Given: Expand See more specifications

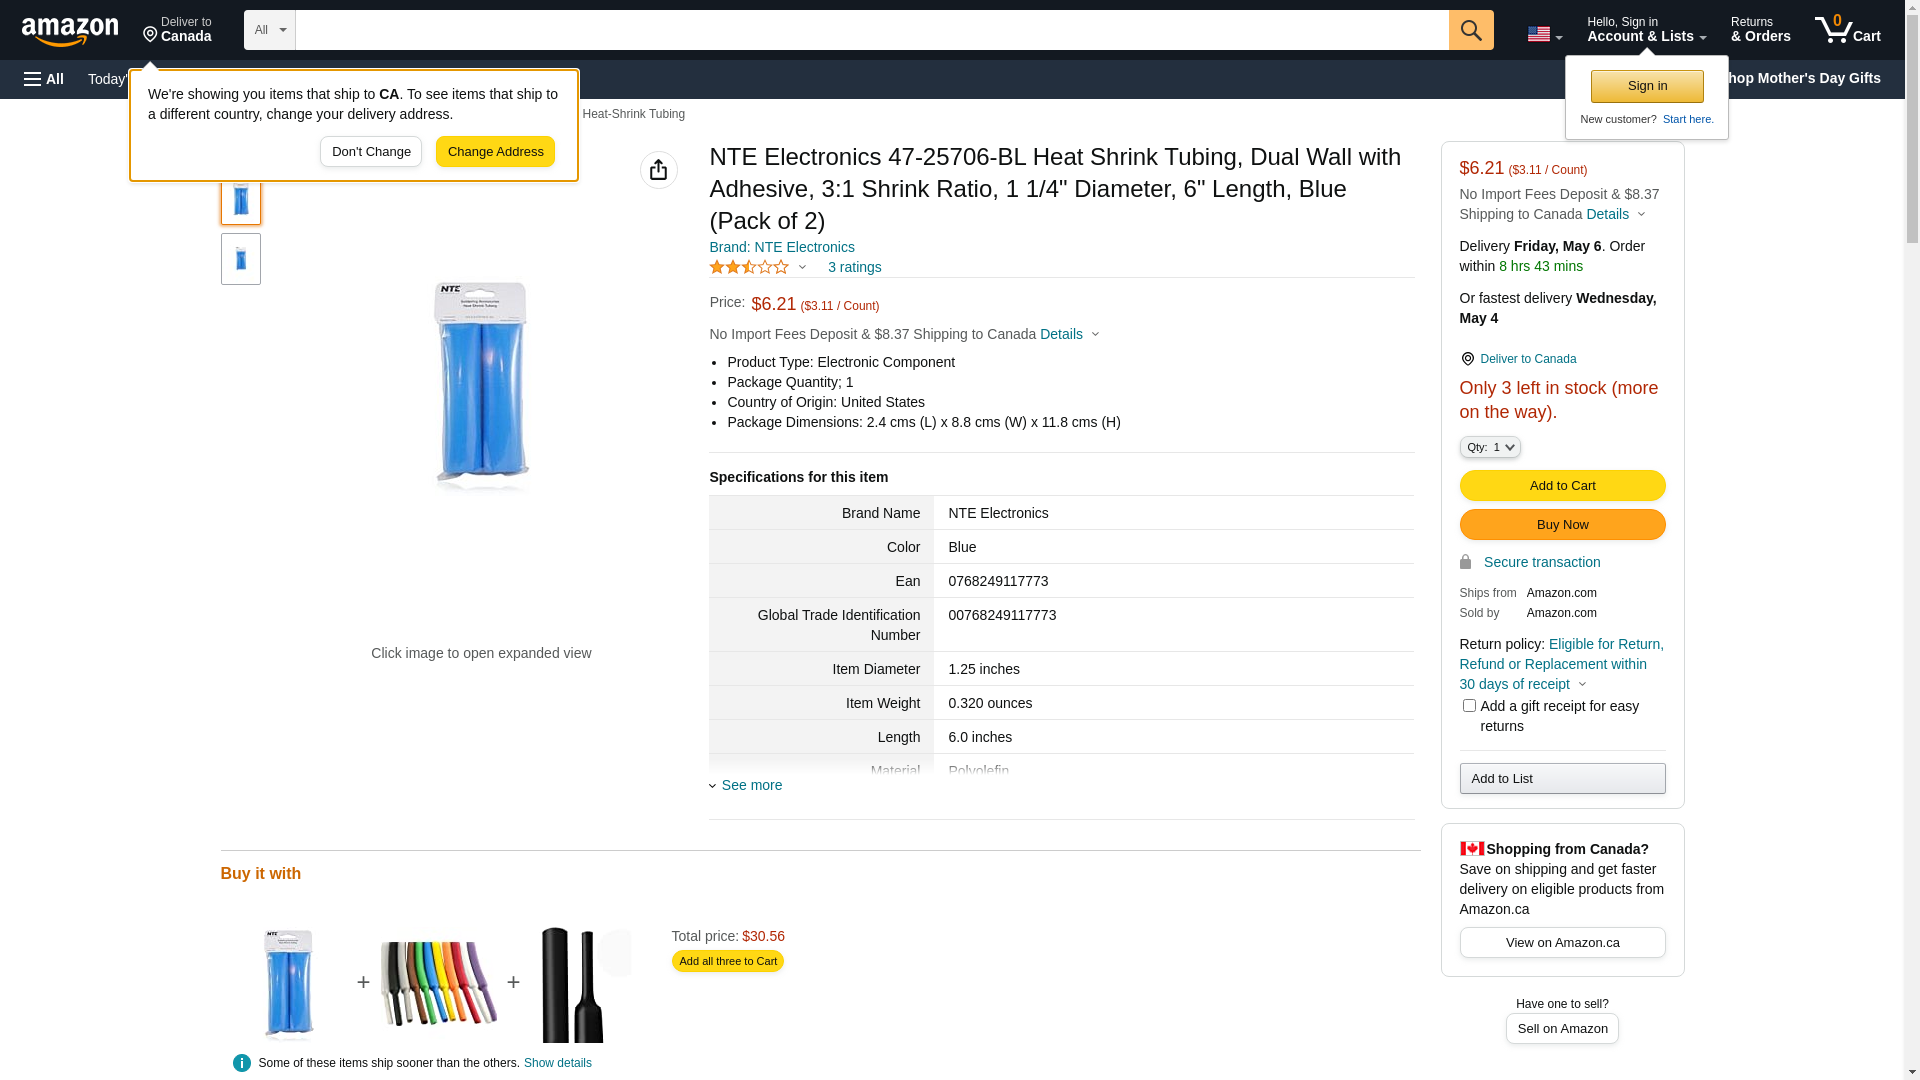Looking at the screenshot, I should [750, 785].
